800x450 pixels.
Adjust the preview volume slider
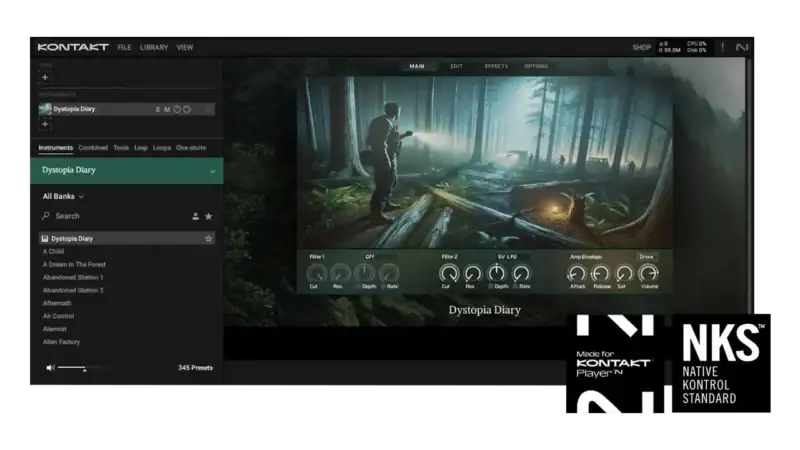click(x=80, y=368)
